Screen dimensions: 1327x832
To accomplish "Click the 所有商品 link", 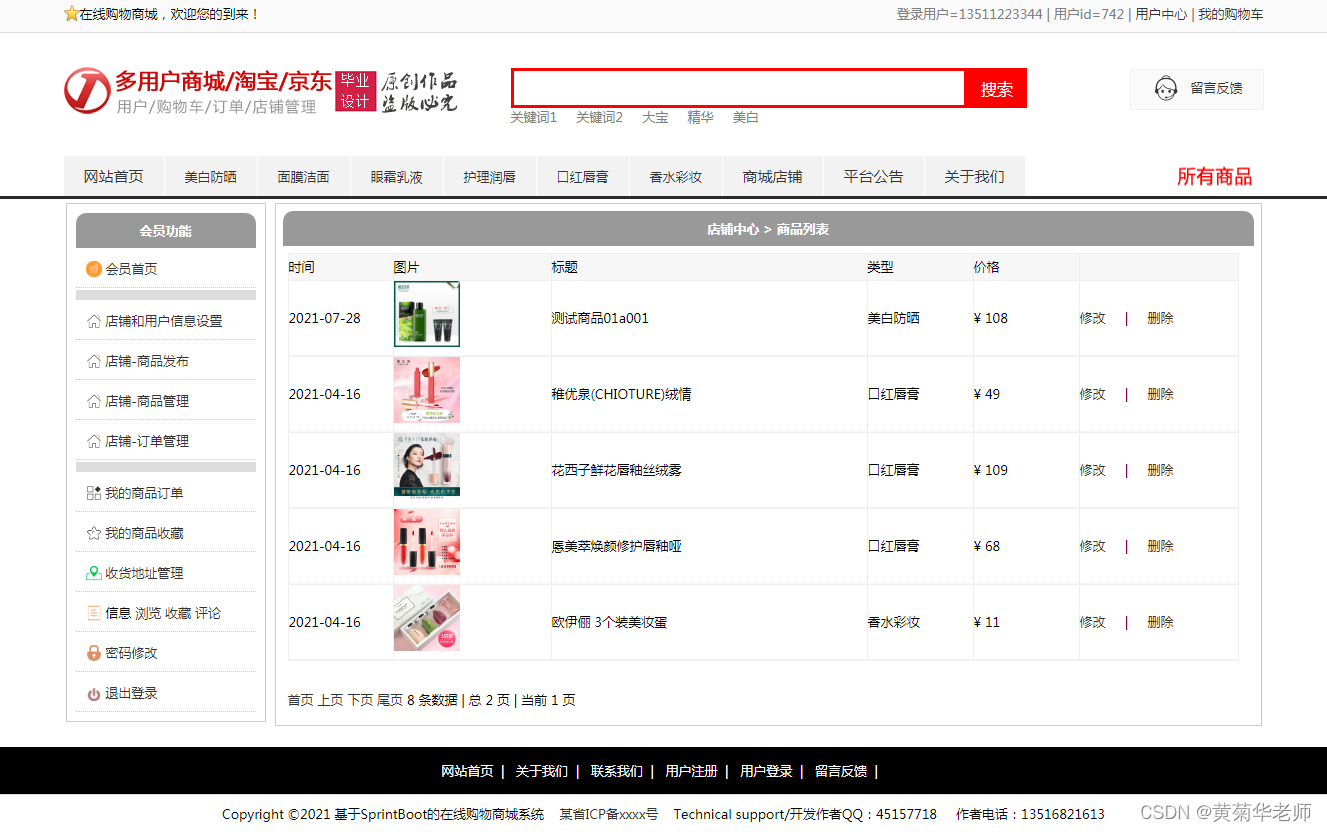I will [x=1214, y=175].
